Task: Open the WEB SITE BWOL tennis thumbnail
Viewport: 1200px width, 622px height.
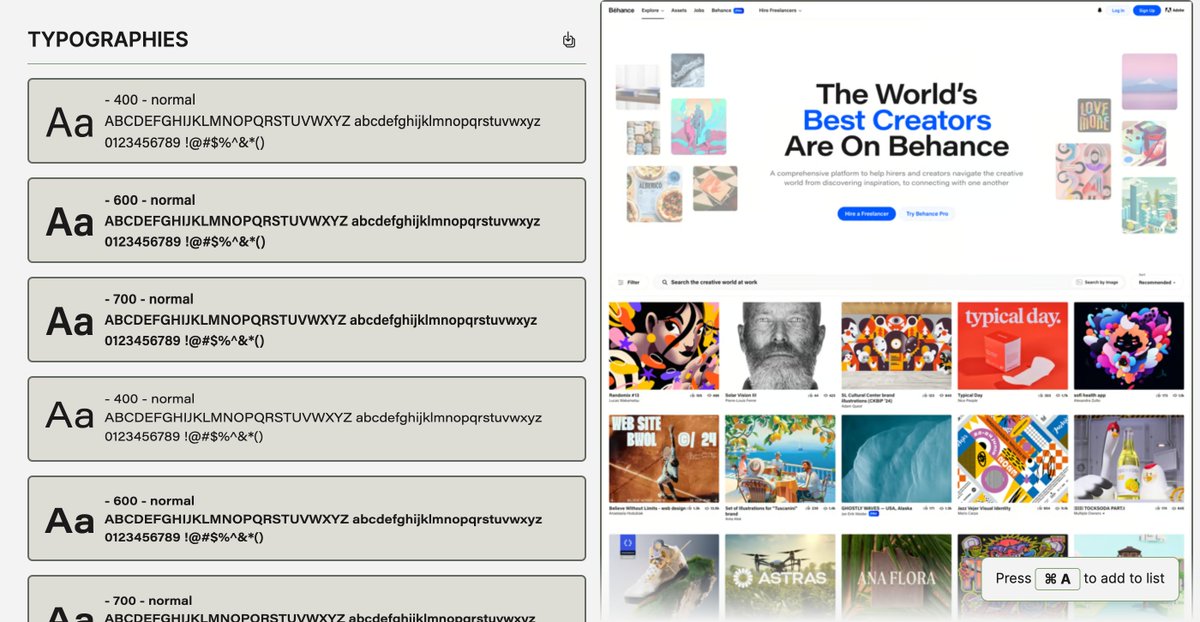Action: pos(664,459)
